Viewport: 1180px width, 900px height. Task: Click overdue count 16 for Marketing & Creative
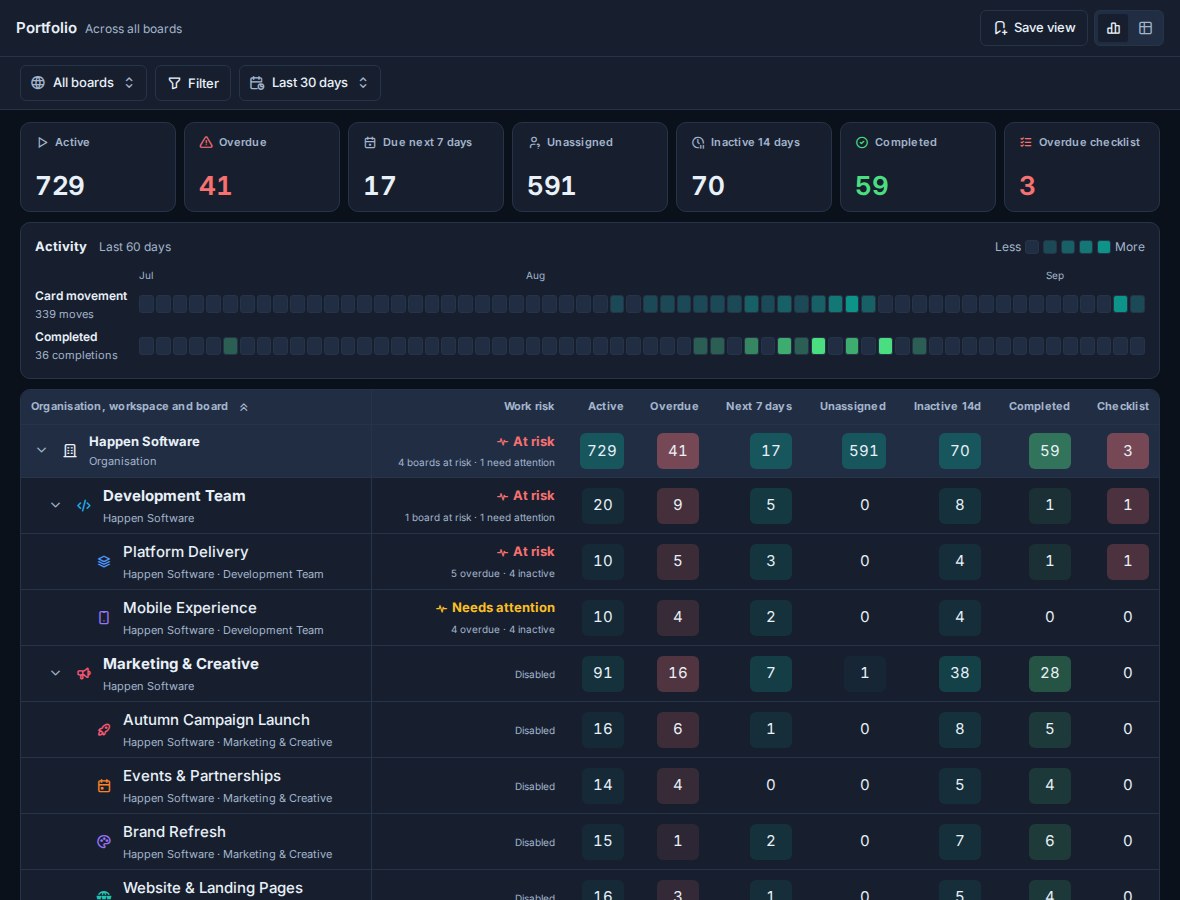click(677, 673)
